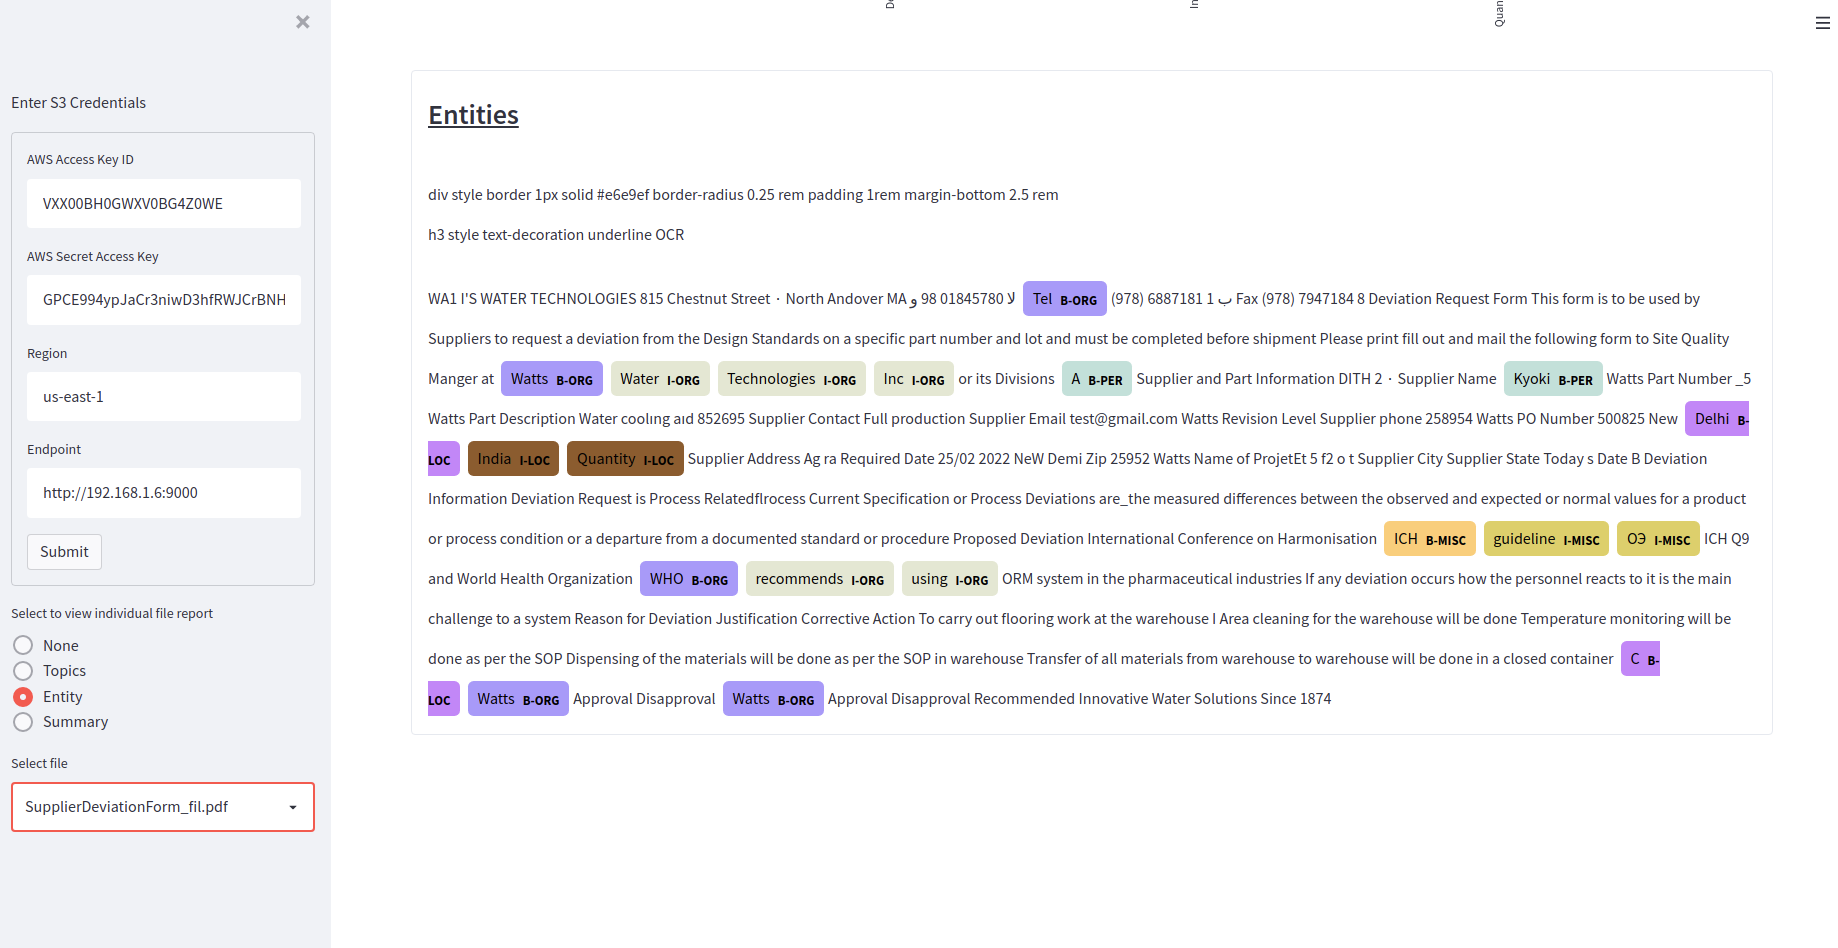Click the Kyoki B-PER entity tag

1553,379
